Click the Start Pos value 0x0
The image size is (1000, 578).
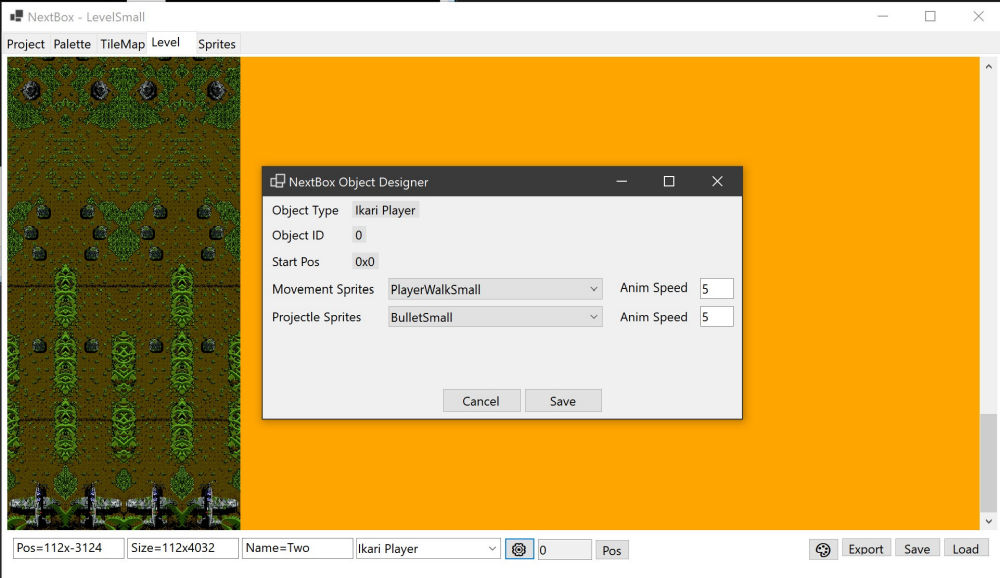tap(365, 262)
